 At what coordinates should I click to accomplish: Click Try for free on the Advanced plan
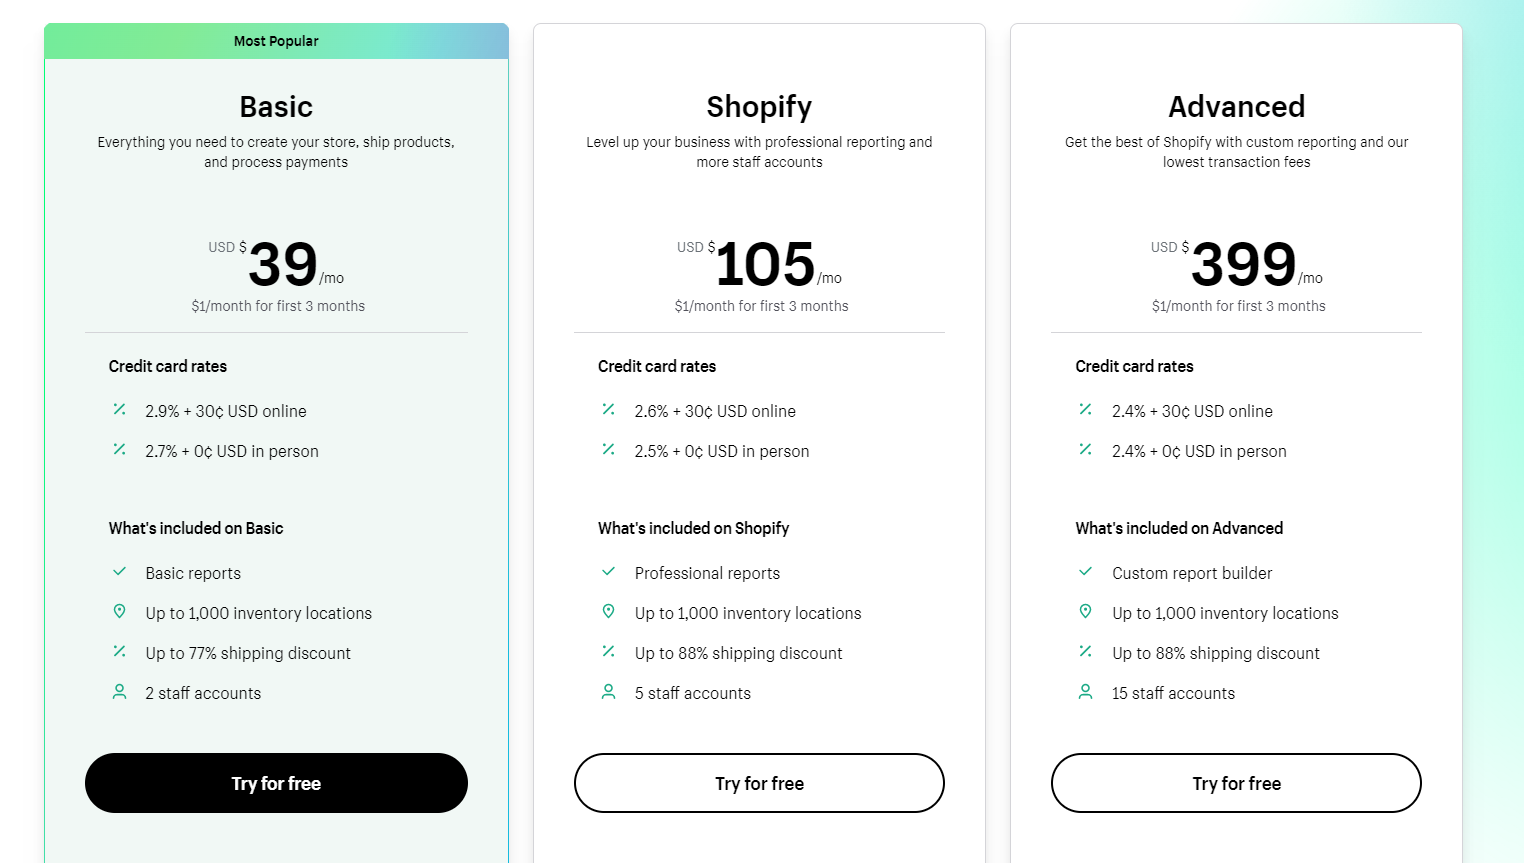[x=1236, y=783]
